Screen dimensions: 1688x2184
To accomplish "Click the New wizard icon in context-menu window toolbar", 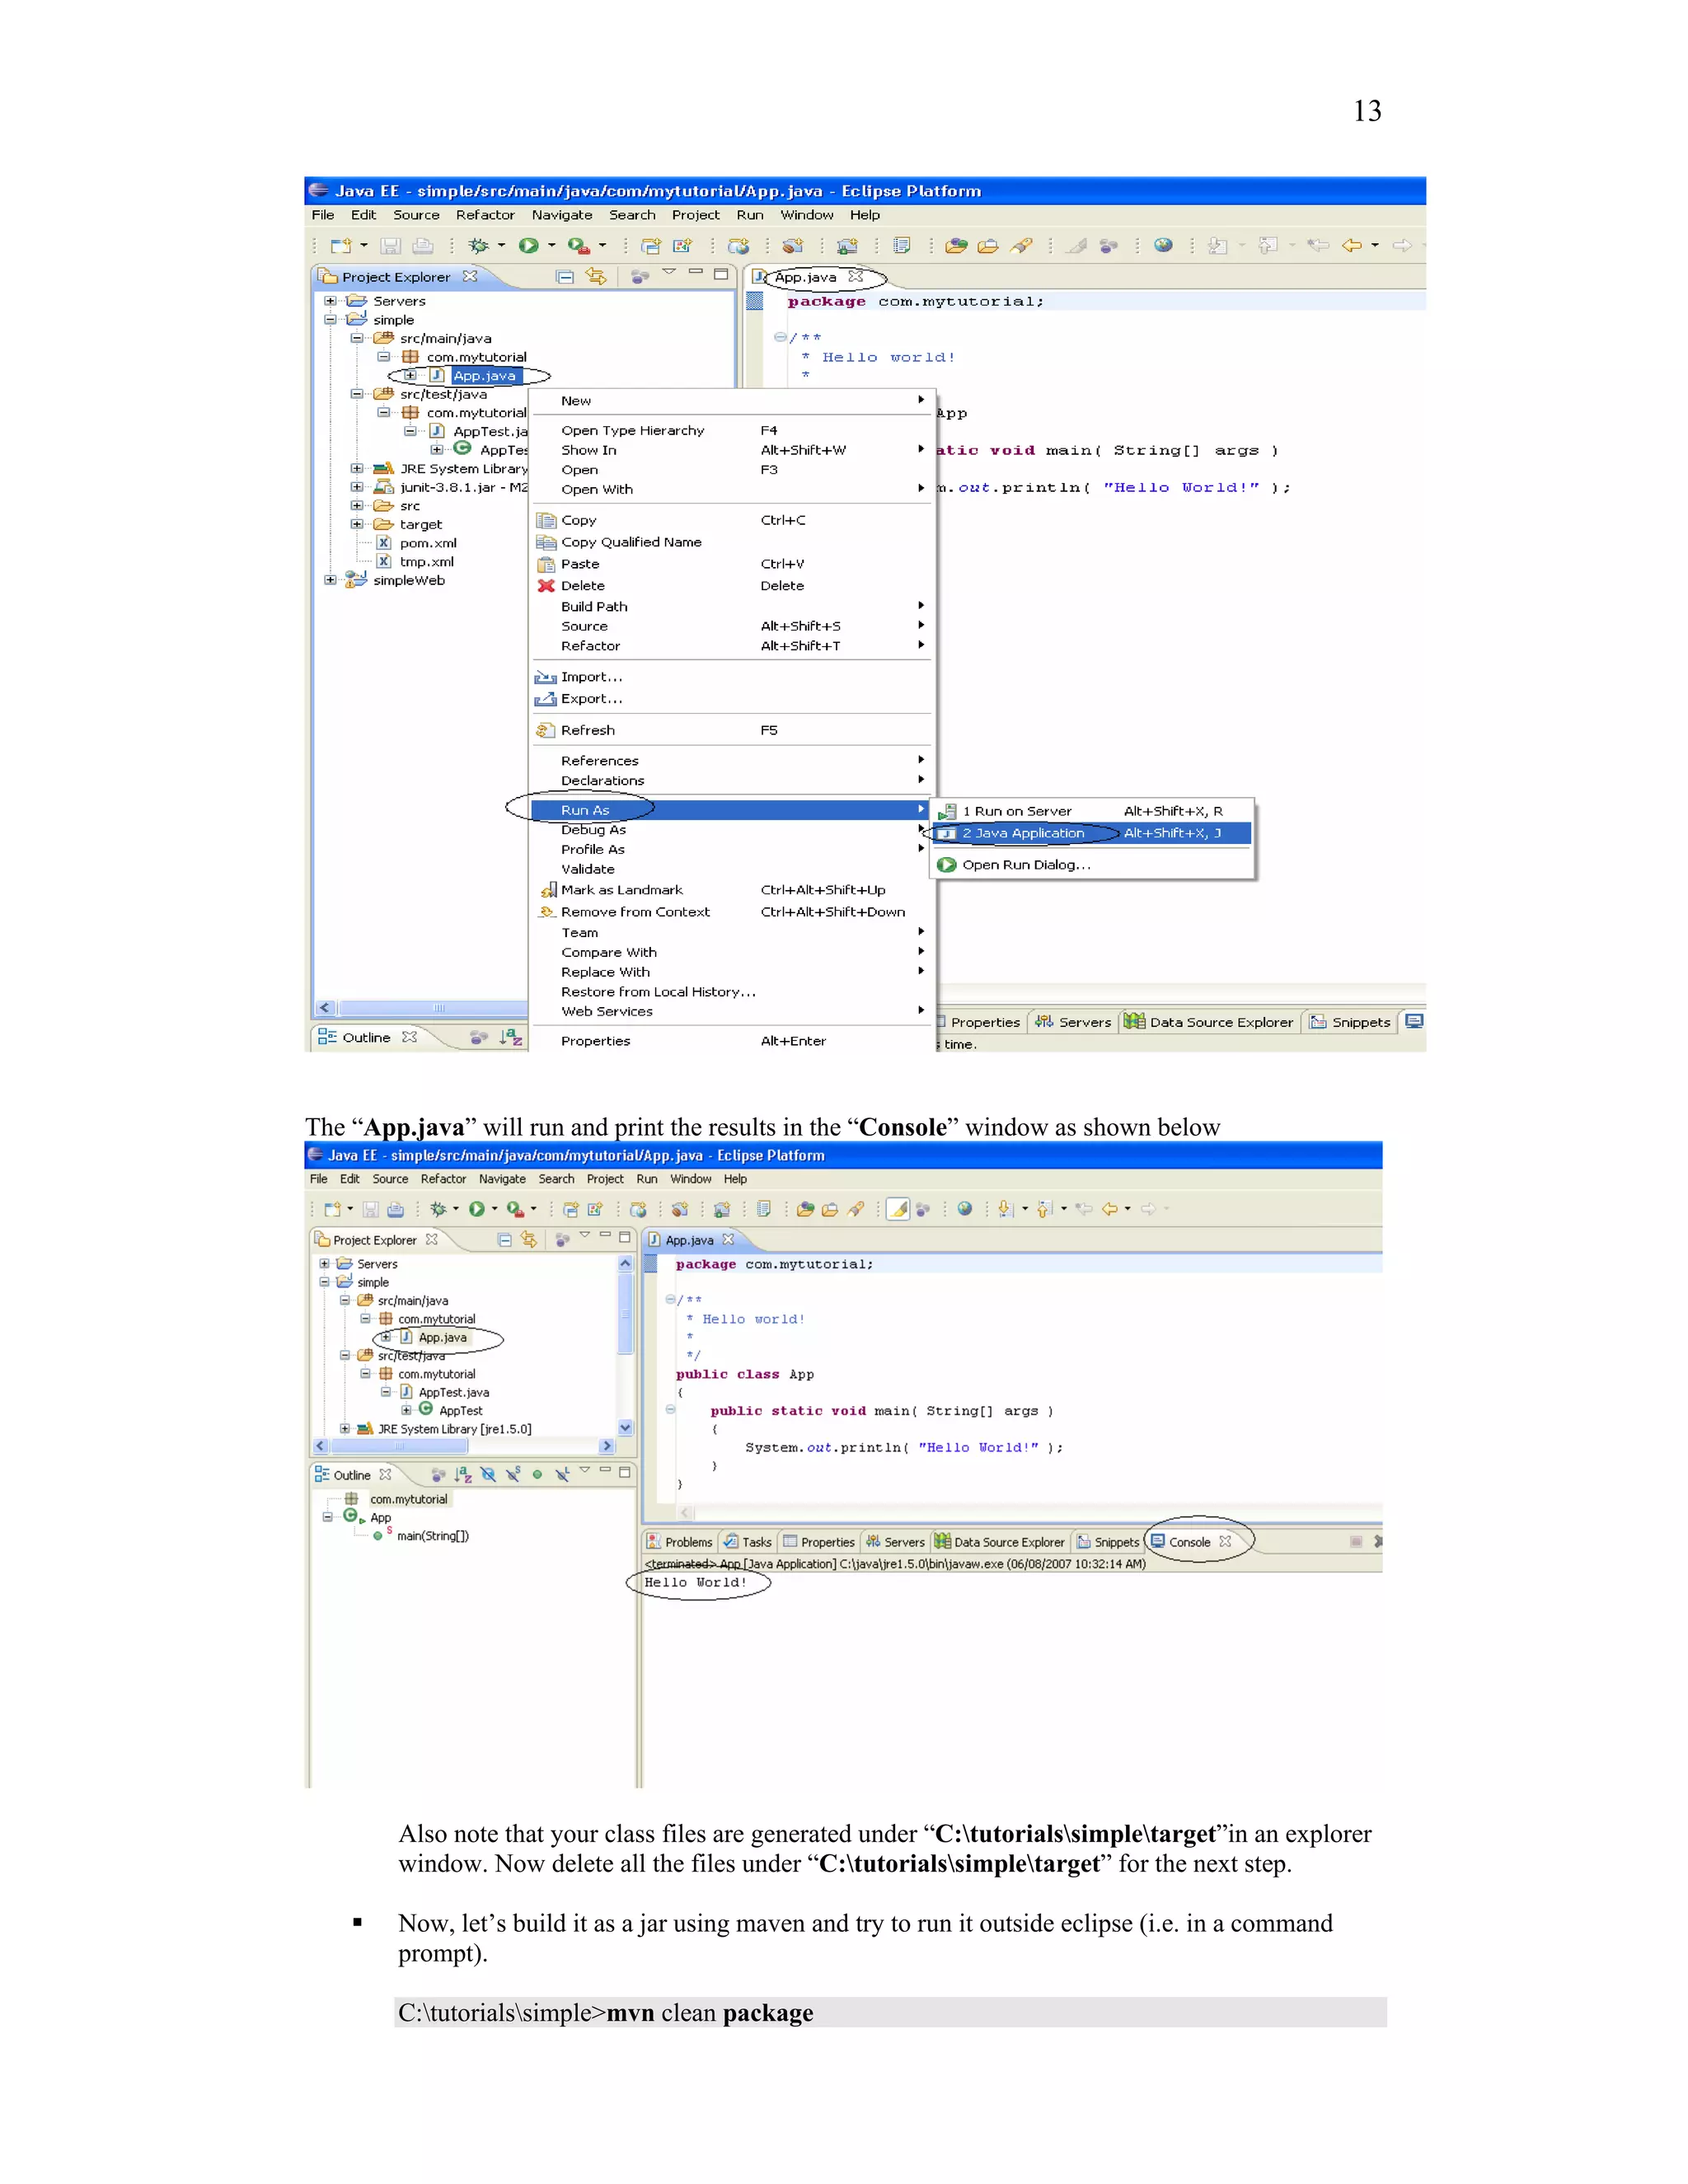I will 341,245.
